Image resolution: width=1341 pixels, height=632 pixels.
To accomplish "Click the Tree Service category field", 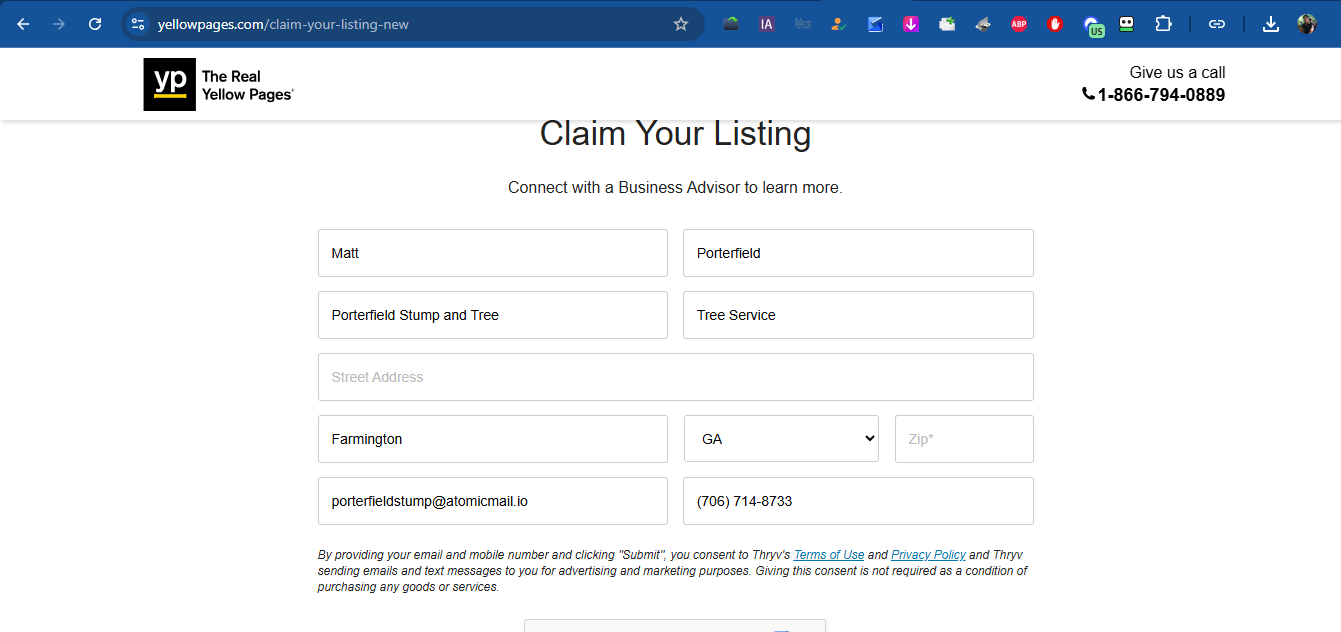I will (858, 315).
